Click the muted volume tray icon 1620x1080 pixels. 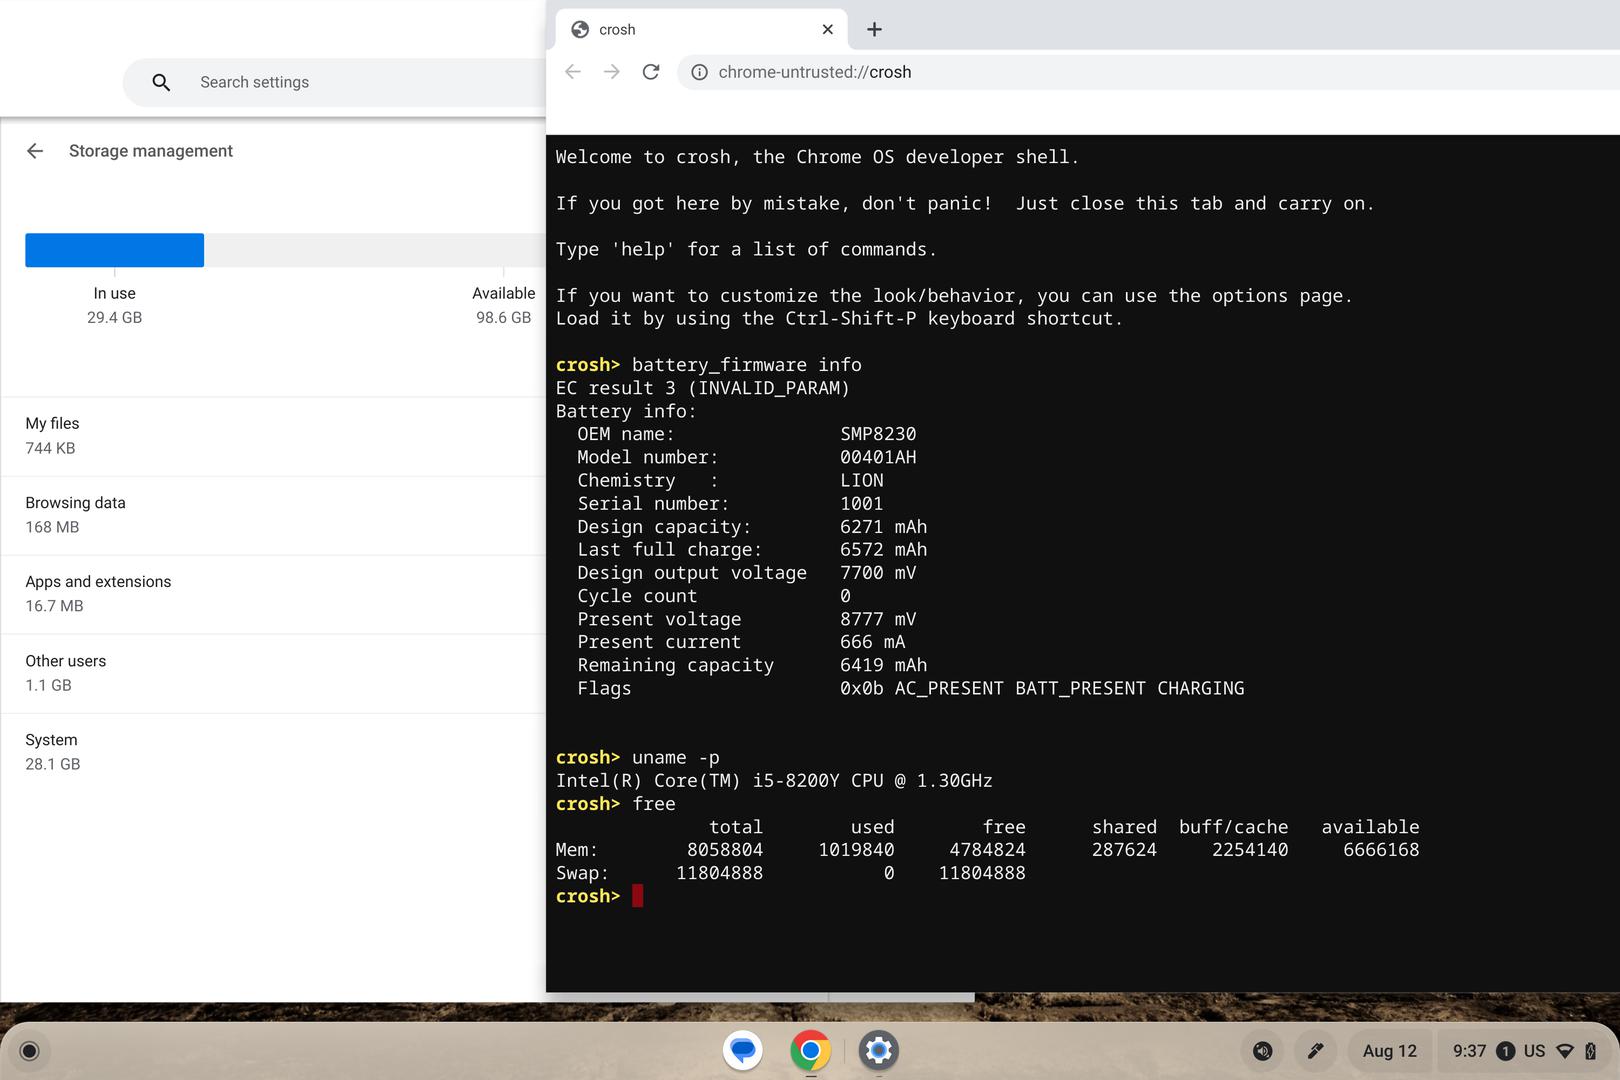[x=1263, y=1051]
